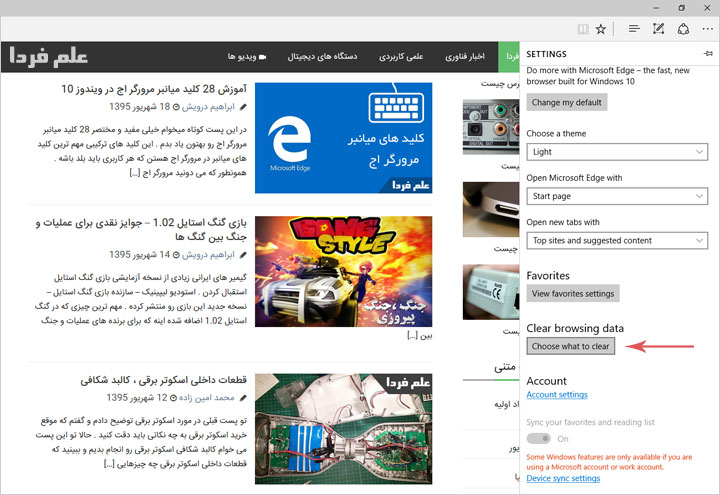The height and width of the screenshot is (495, 720).
Task: Click the Favorites star icon
Action: point(601,30)
